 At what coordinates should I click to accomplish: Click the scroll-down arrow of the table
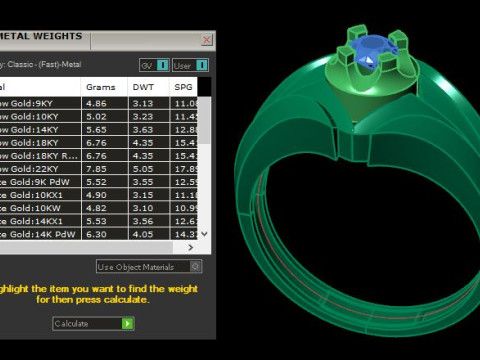pos(205,234)
